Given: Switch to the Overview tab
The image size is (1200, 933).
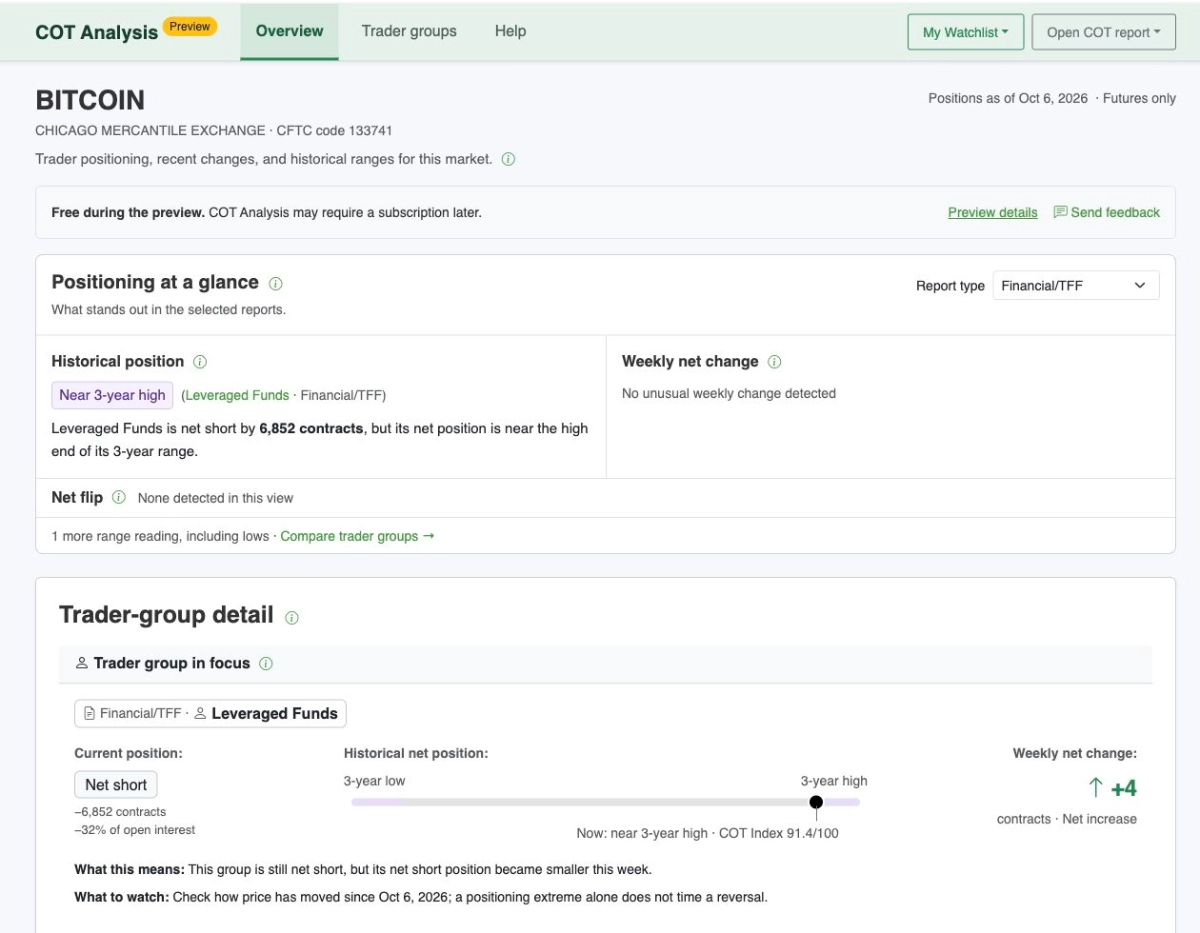Looking at the screenshot, I should 289,31.
